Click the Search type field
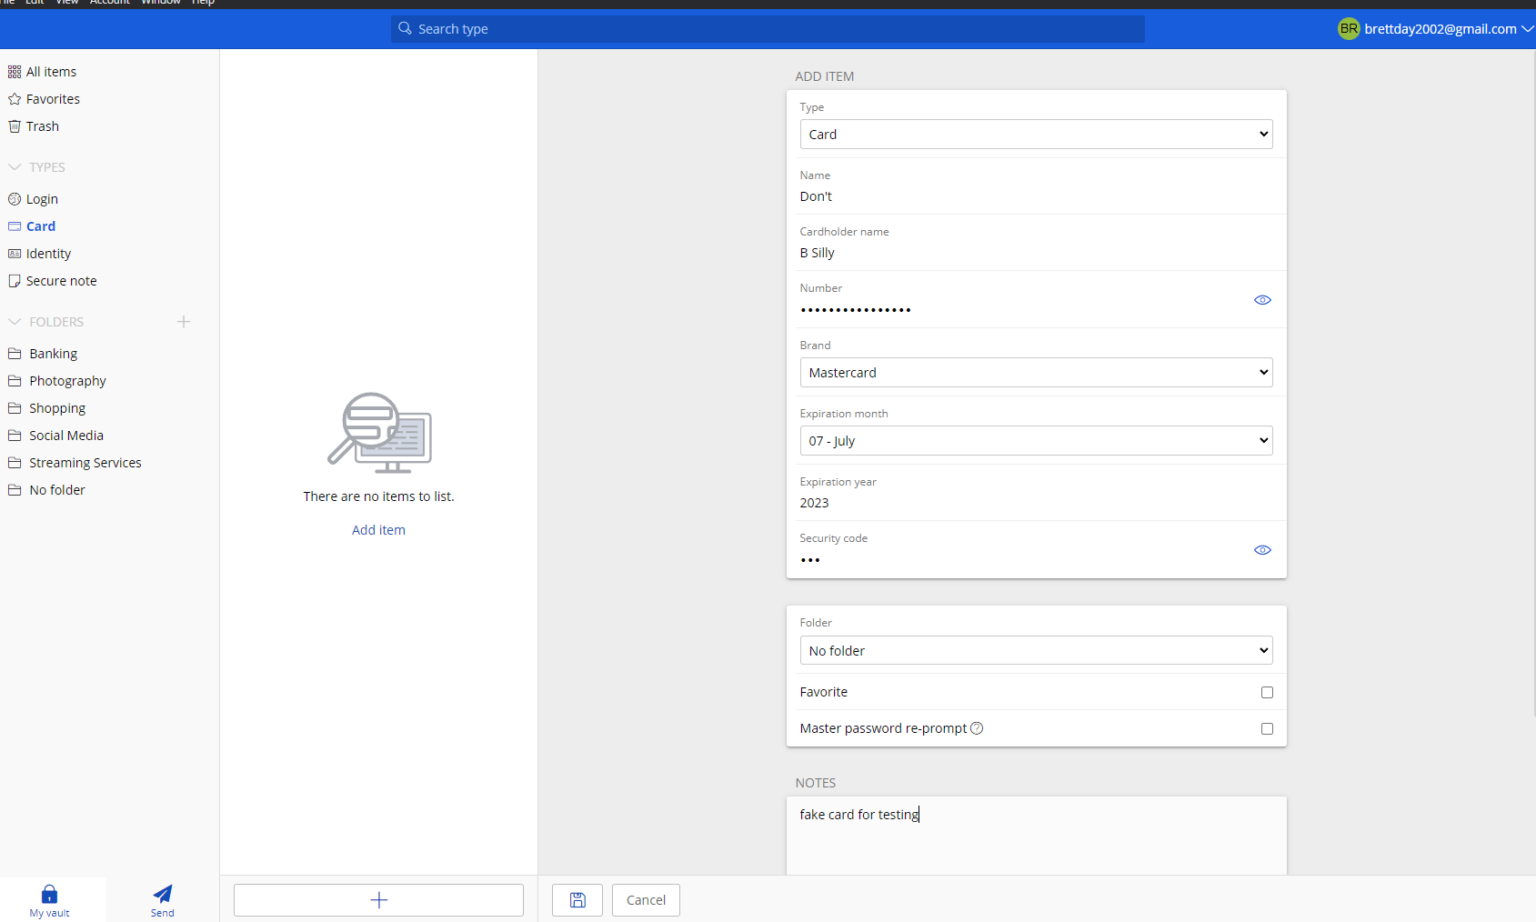Screen dimensions: 1536x922 (x=767, y=28)
